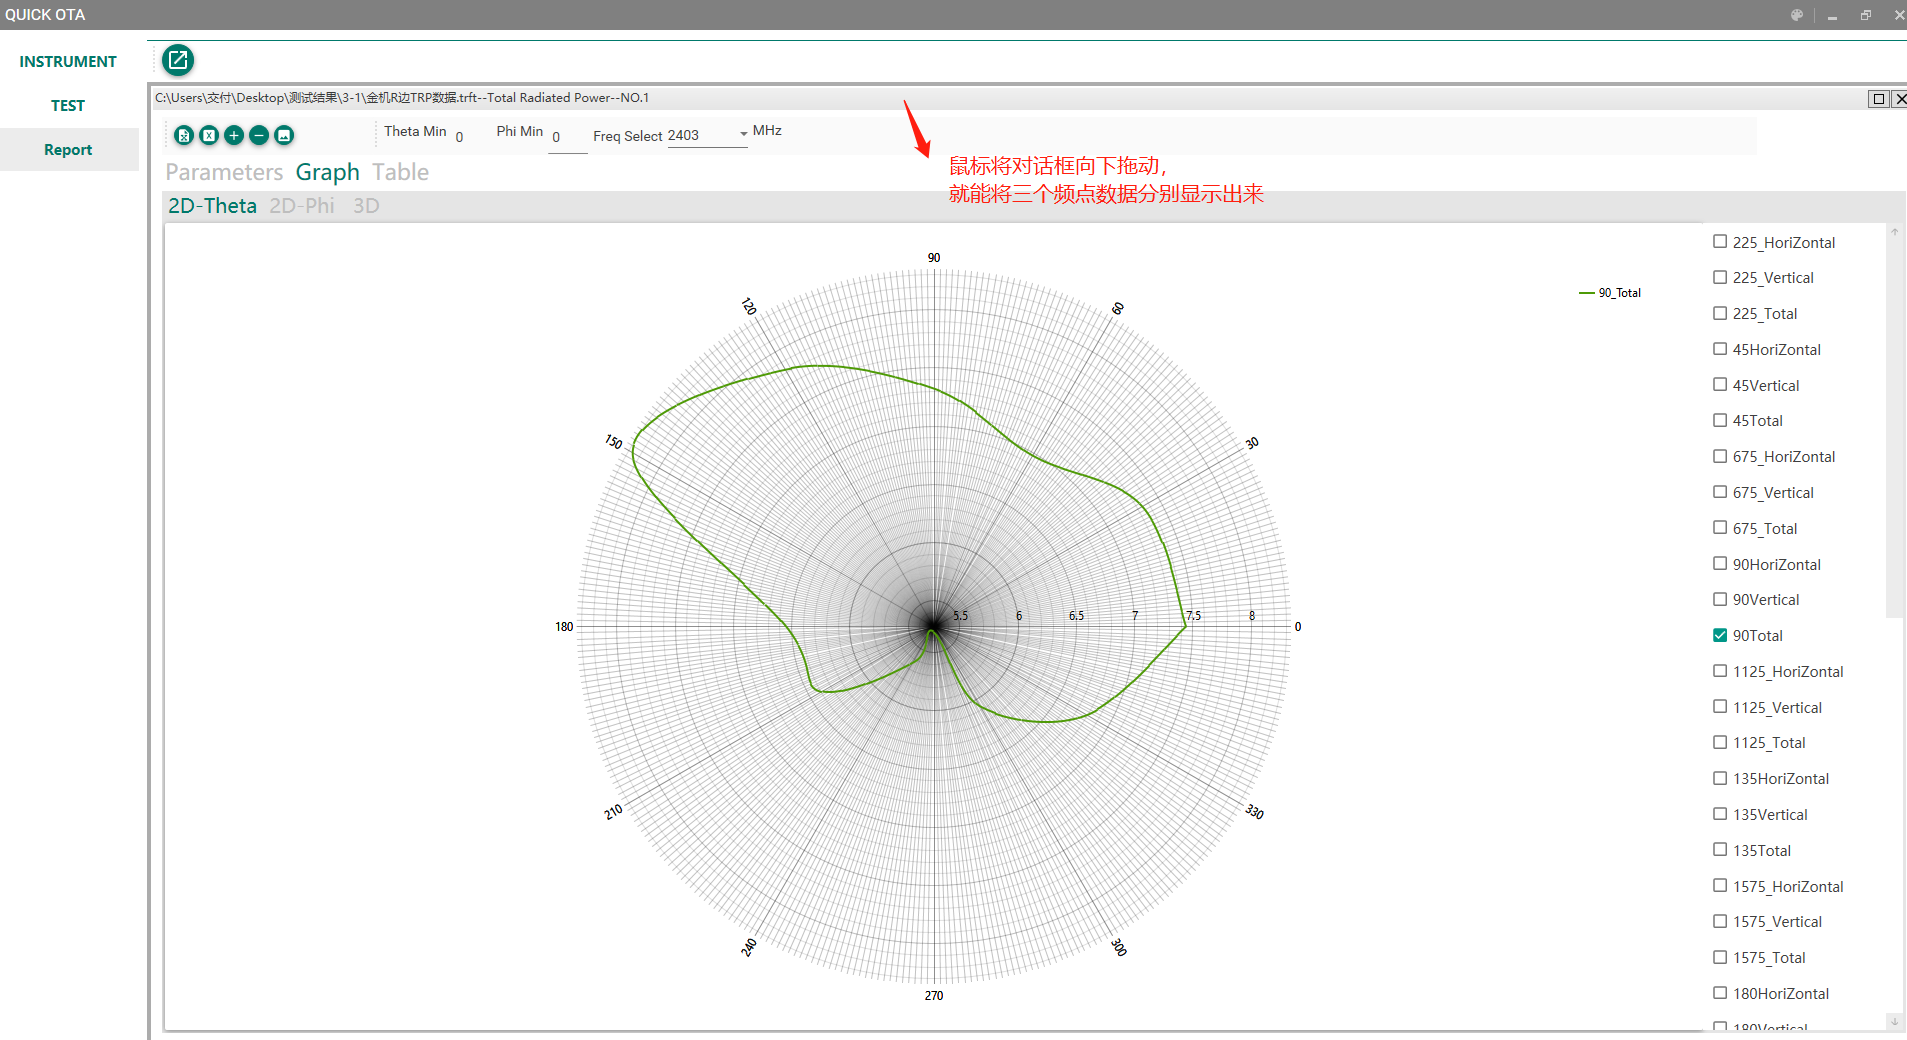Enable the 225_Vertical checkbox
Screen dimensions: 1907x1040
pyautogui.click(x=1720, y=277)
